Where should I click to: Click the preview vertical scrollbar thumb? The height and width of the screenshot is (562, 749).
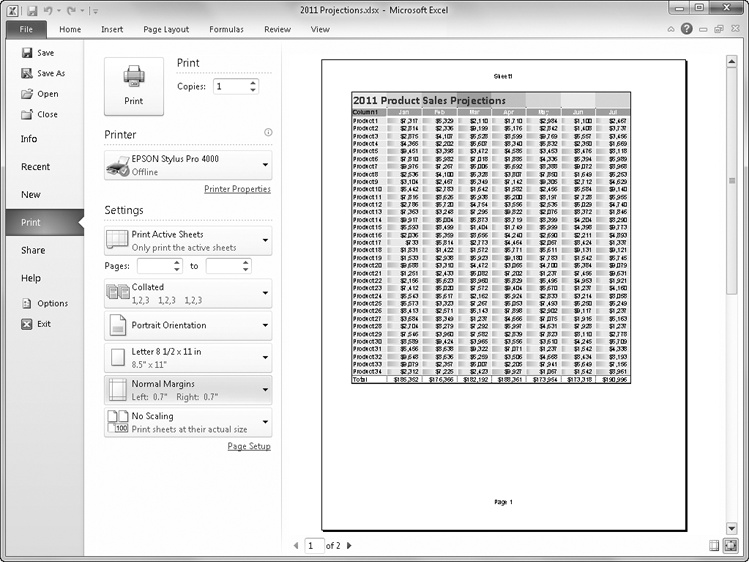pyautogui.click(x=731, y=181)
